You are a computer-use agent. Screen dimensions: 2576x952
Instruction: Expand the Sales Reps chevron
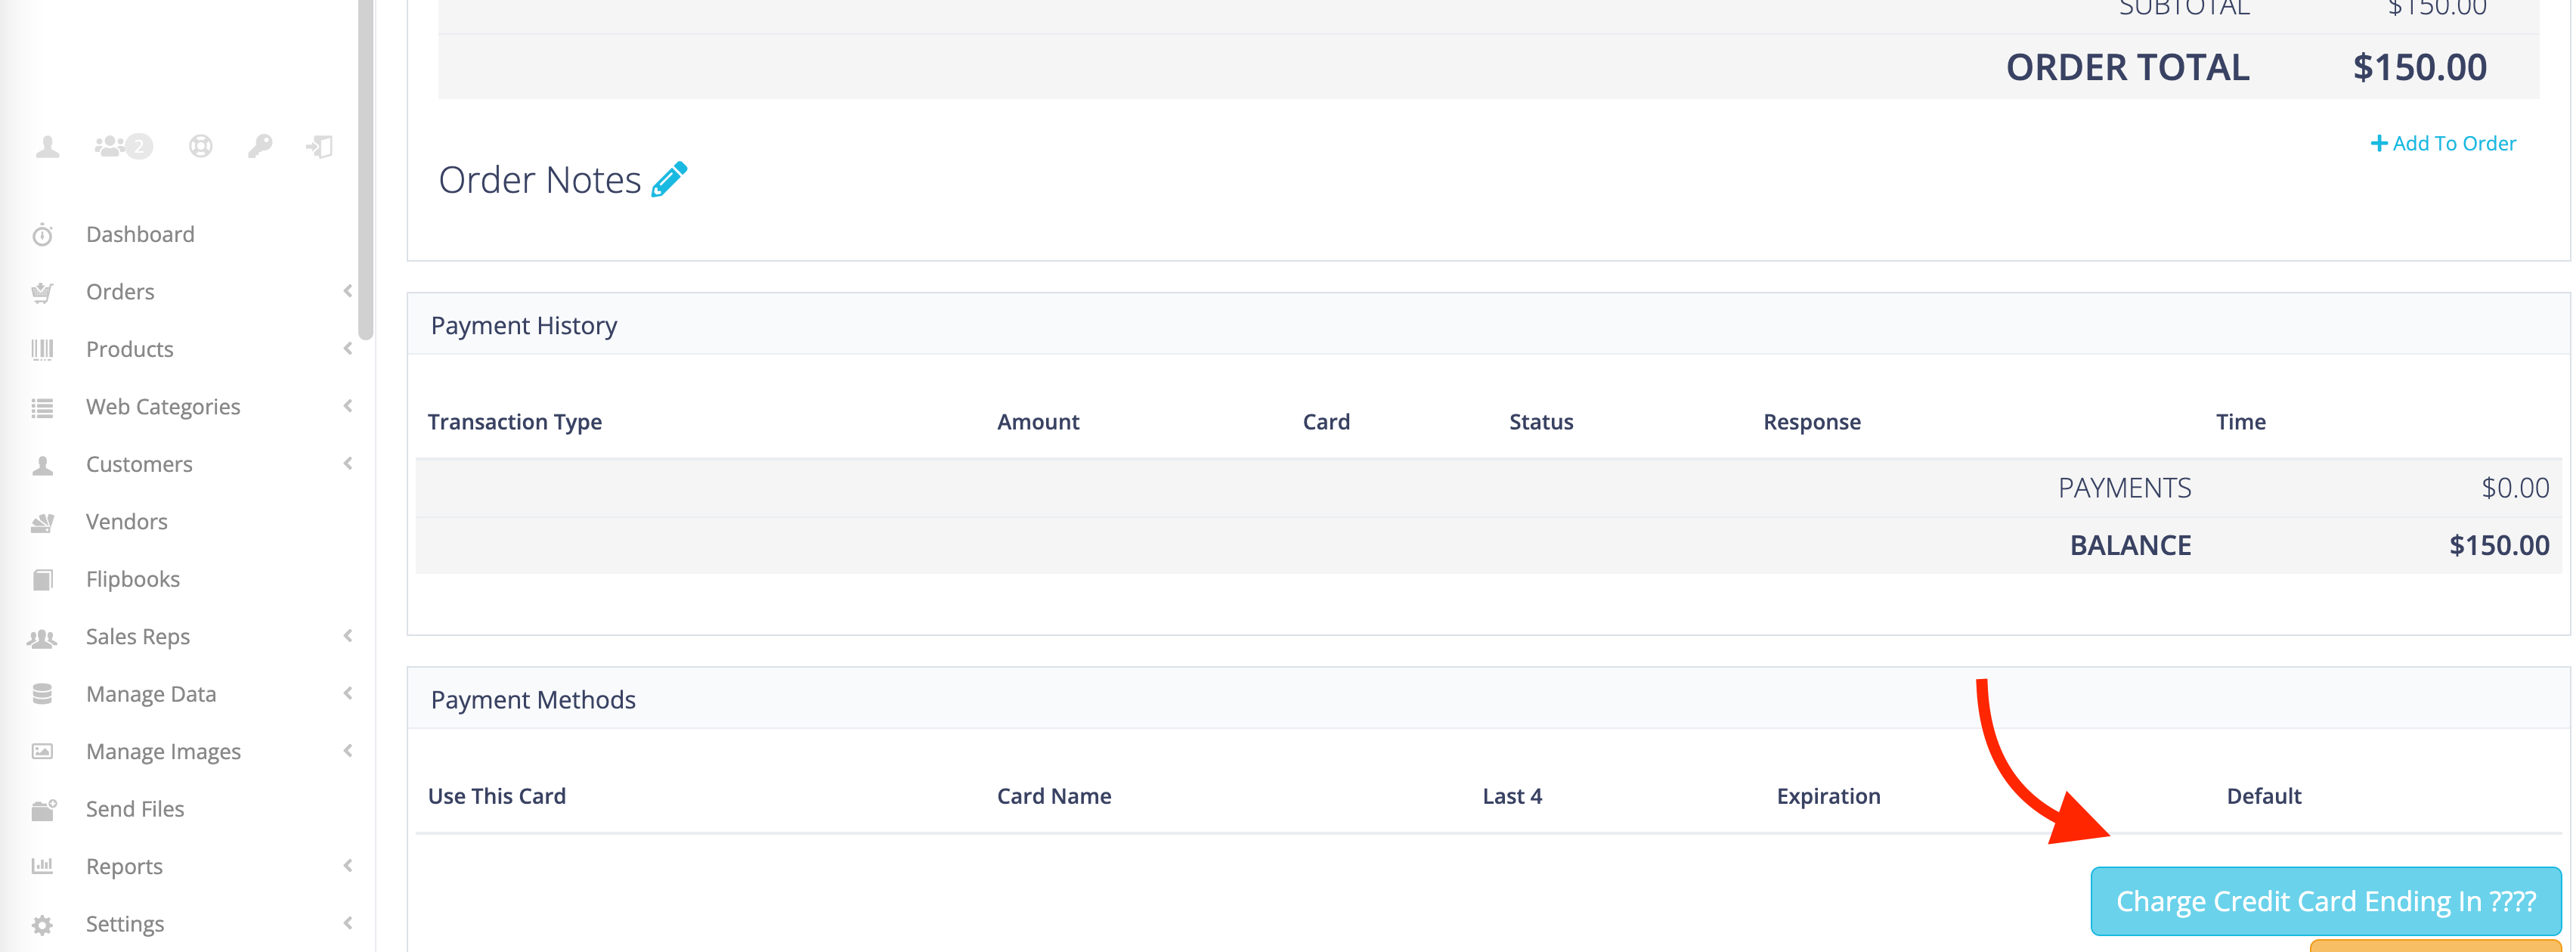(348, 636)
